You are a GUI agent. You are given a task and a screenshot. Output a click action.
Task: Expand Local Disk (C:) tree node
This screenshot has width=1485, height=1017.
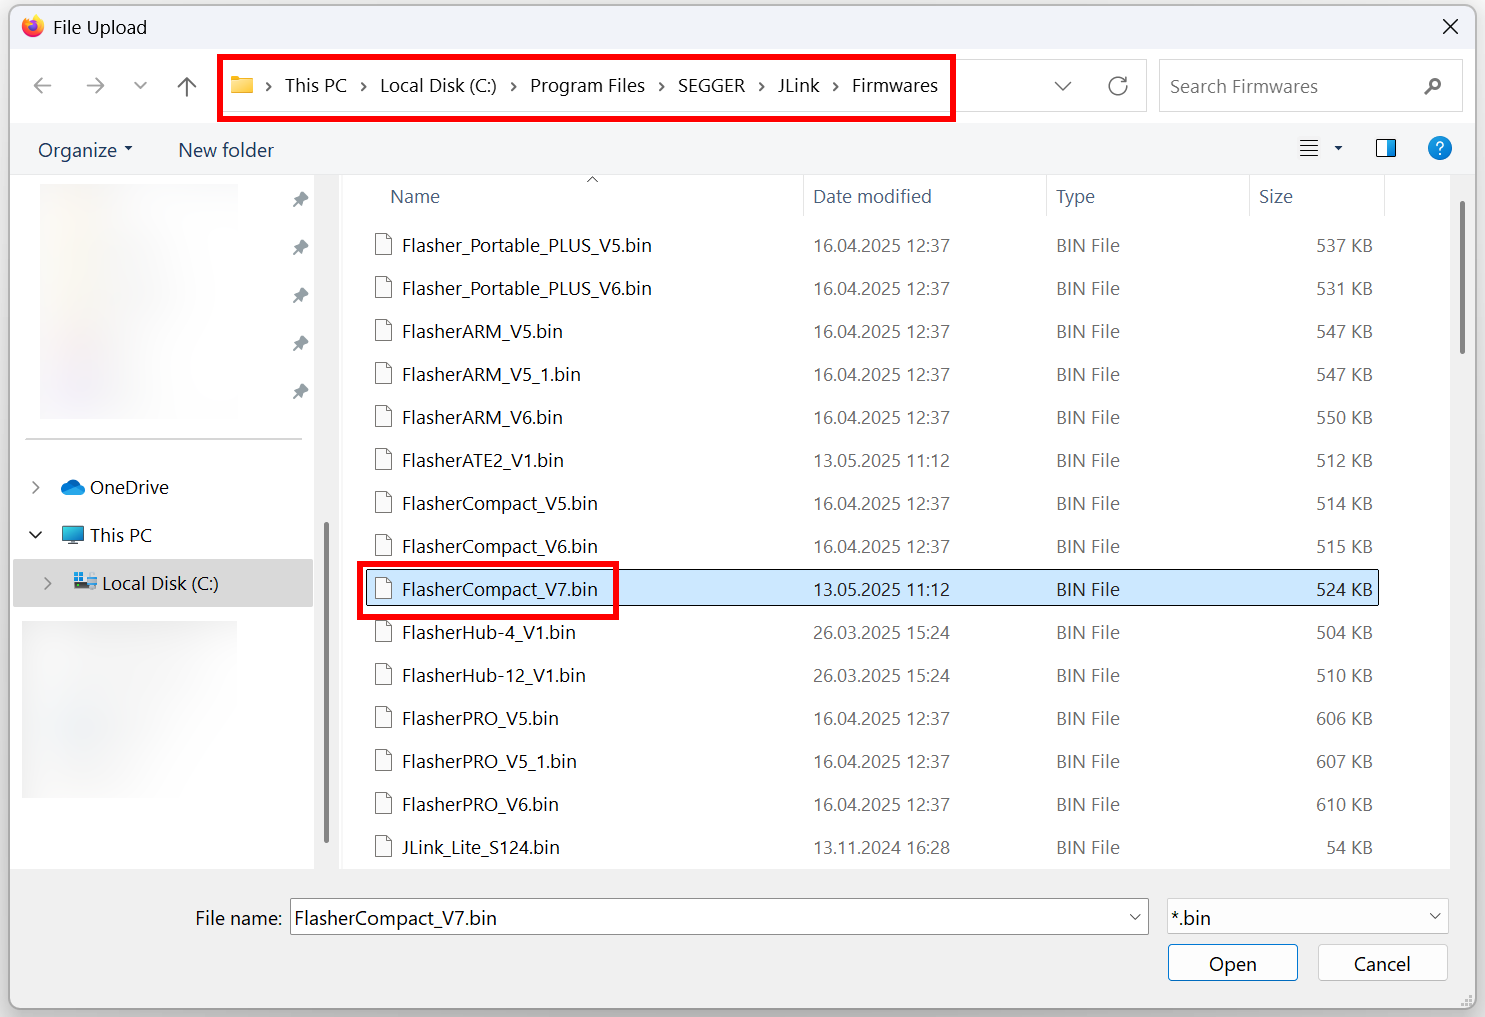click(x=47, y=583)
